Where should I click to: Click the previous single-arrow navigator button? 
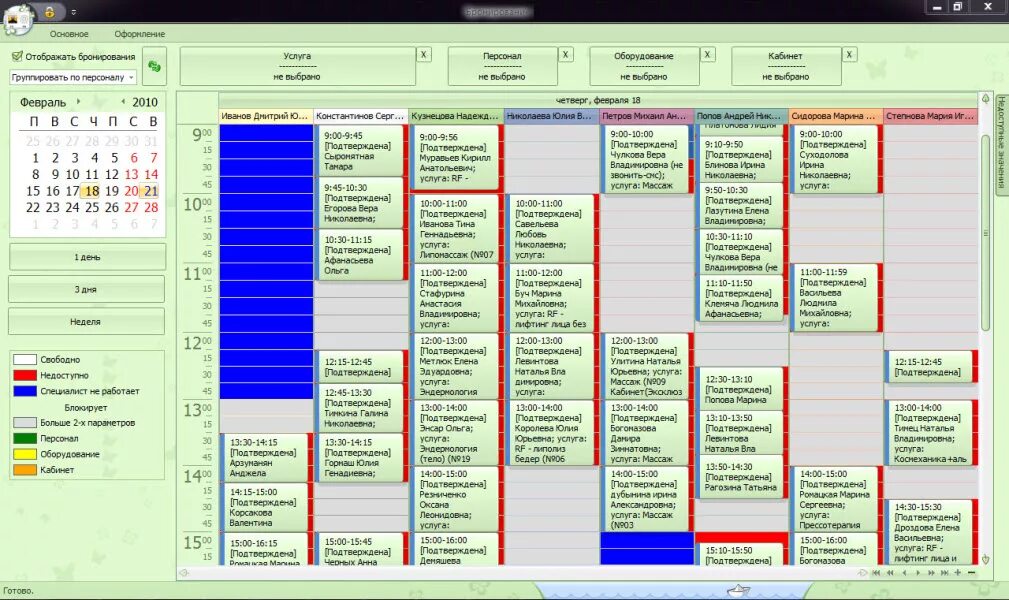[x=904, y=572]
